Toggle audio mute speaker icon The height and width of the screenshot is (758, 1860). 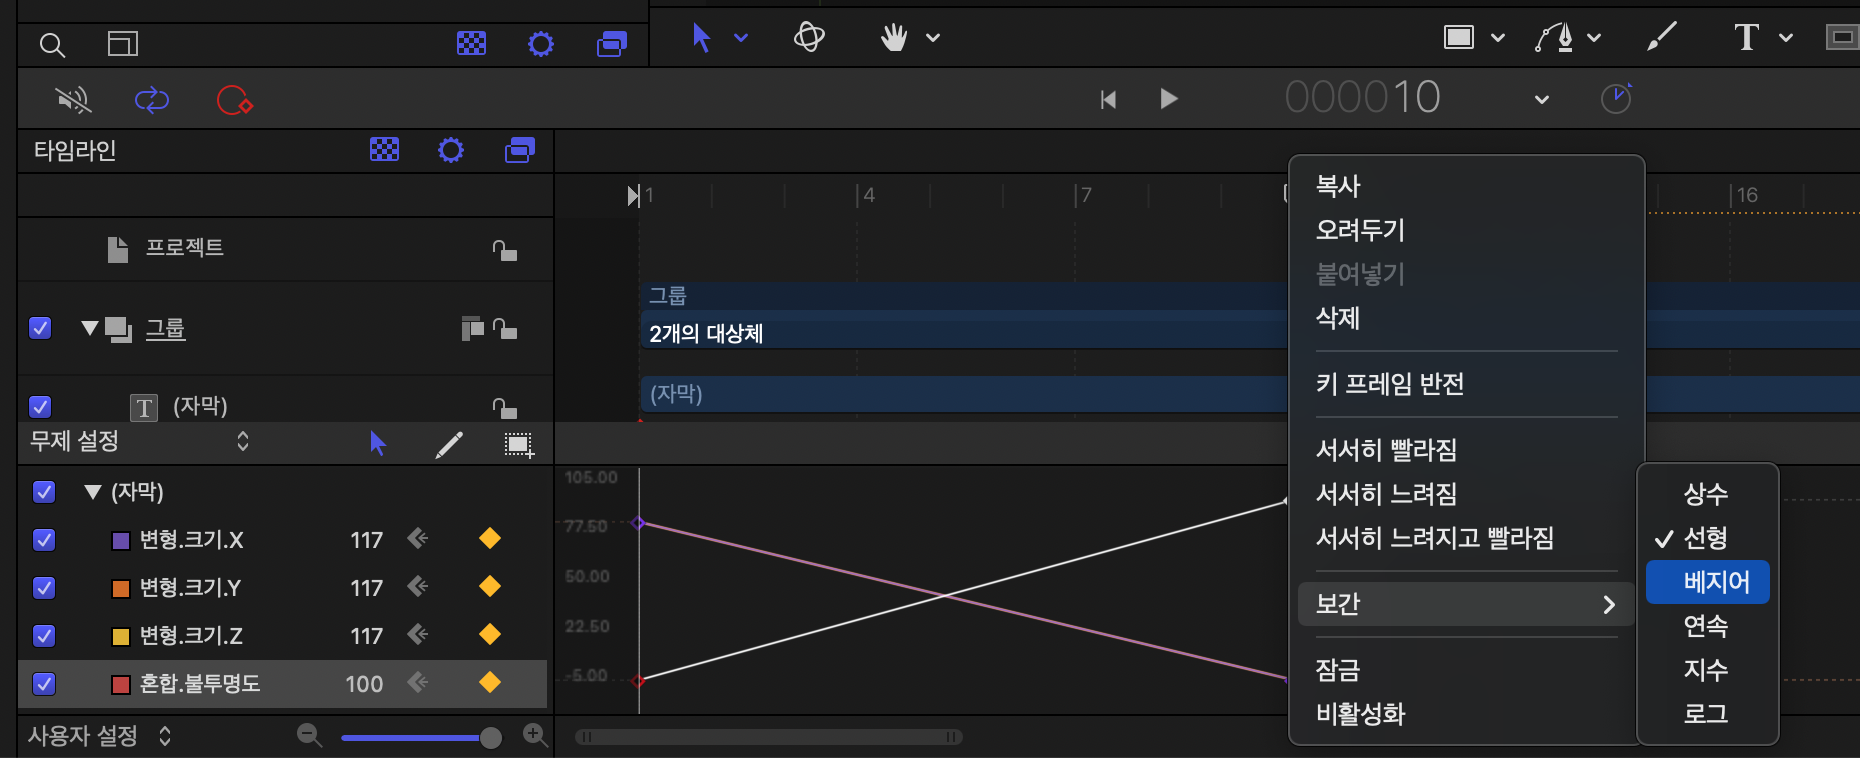tap(73, 99)
